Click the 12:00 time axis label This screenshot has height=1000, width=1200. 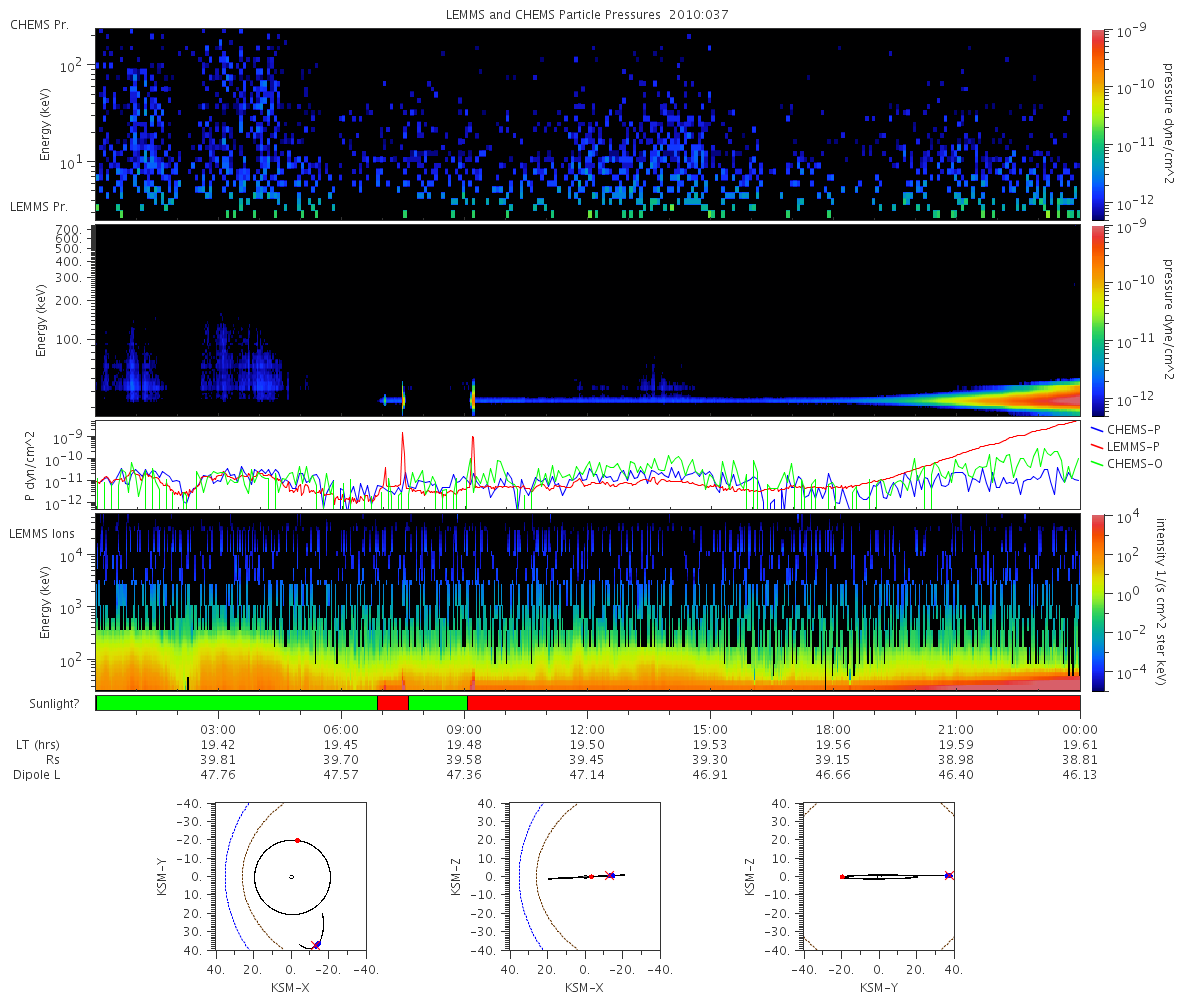(x=588, y=729)
